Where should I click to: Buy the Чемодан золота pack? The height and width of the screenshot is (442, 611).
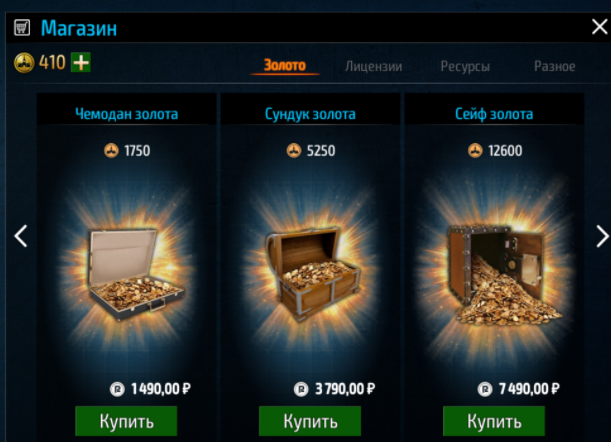pos(126,421)
